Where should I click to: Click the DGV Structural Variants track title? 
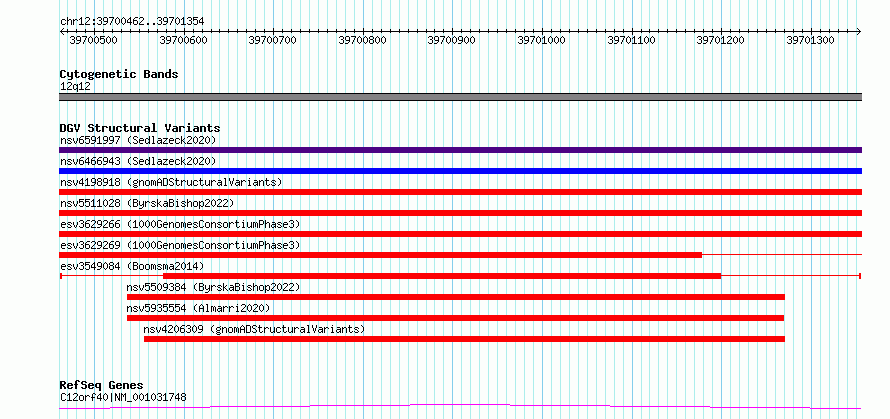[140, 128]
